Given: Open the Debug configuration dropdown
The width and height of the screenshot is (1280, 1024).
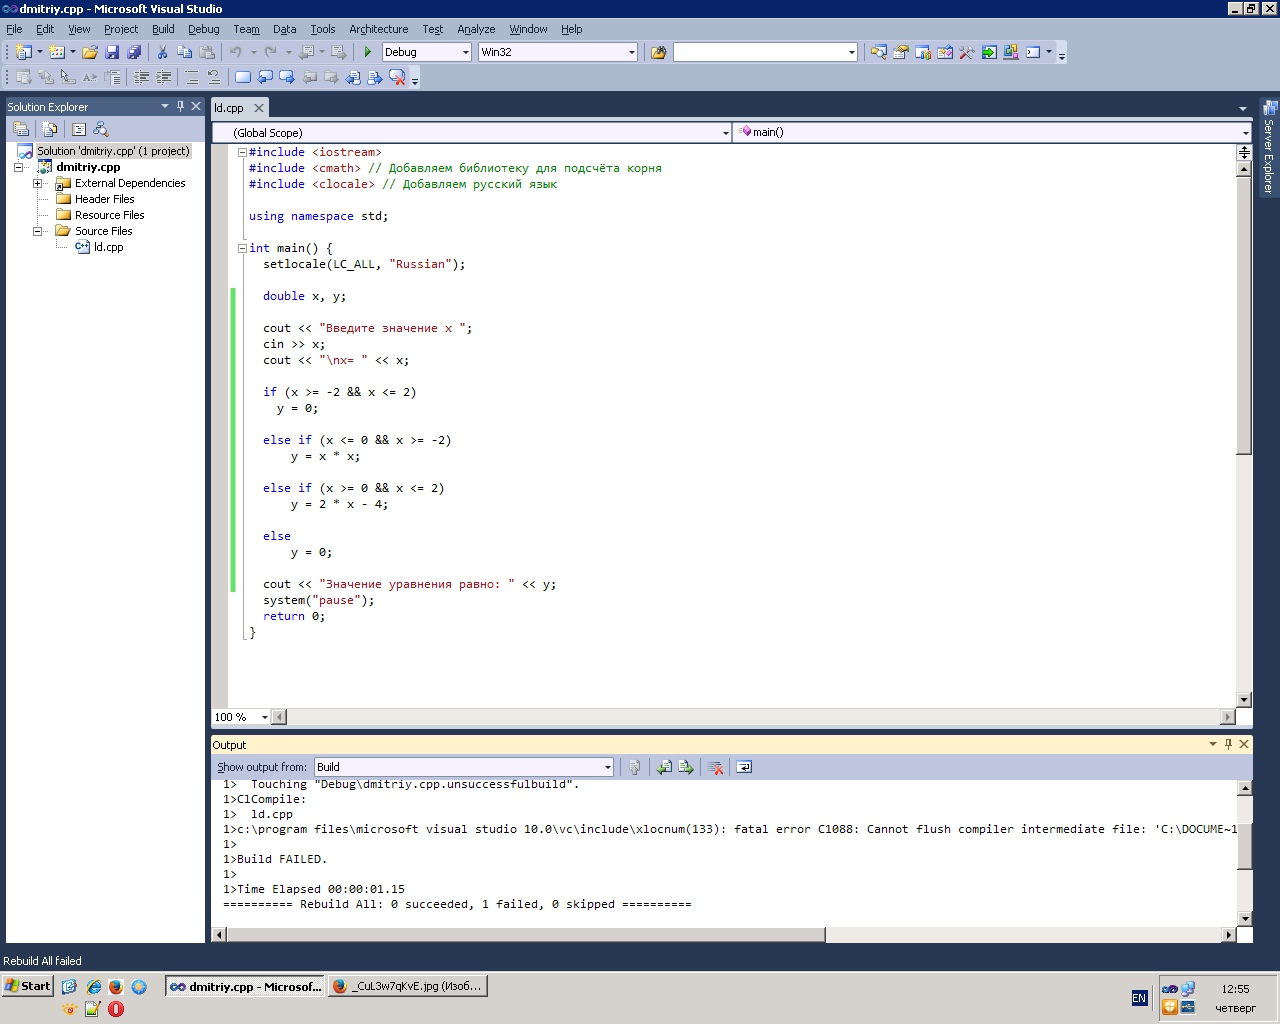Looking at the screenshot, I should click(x=466, y=52).
